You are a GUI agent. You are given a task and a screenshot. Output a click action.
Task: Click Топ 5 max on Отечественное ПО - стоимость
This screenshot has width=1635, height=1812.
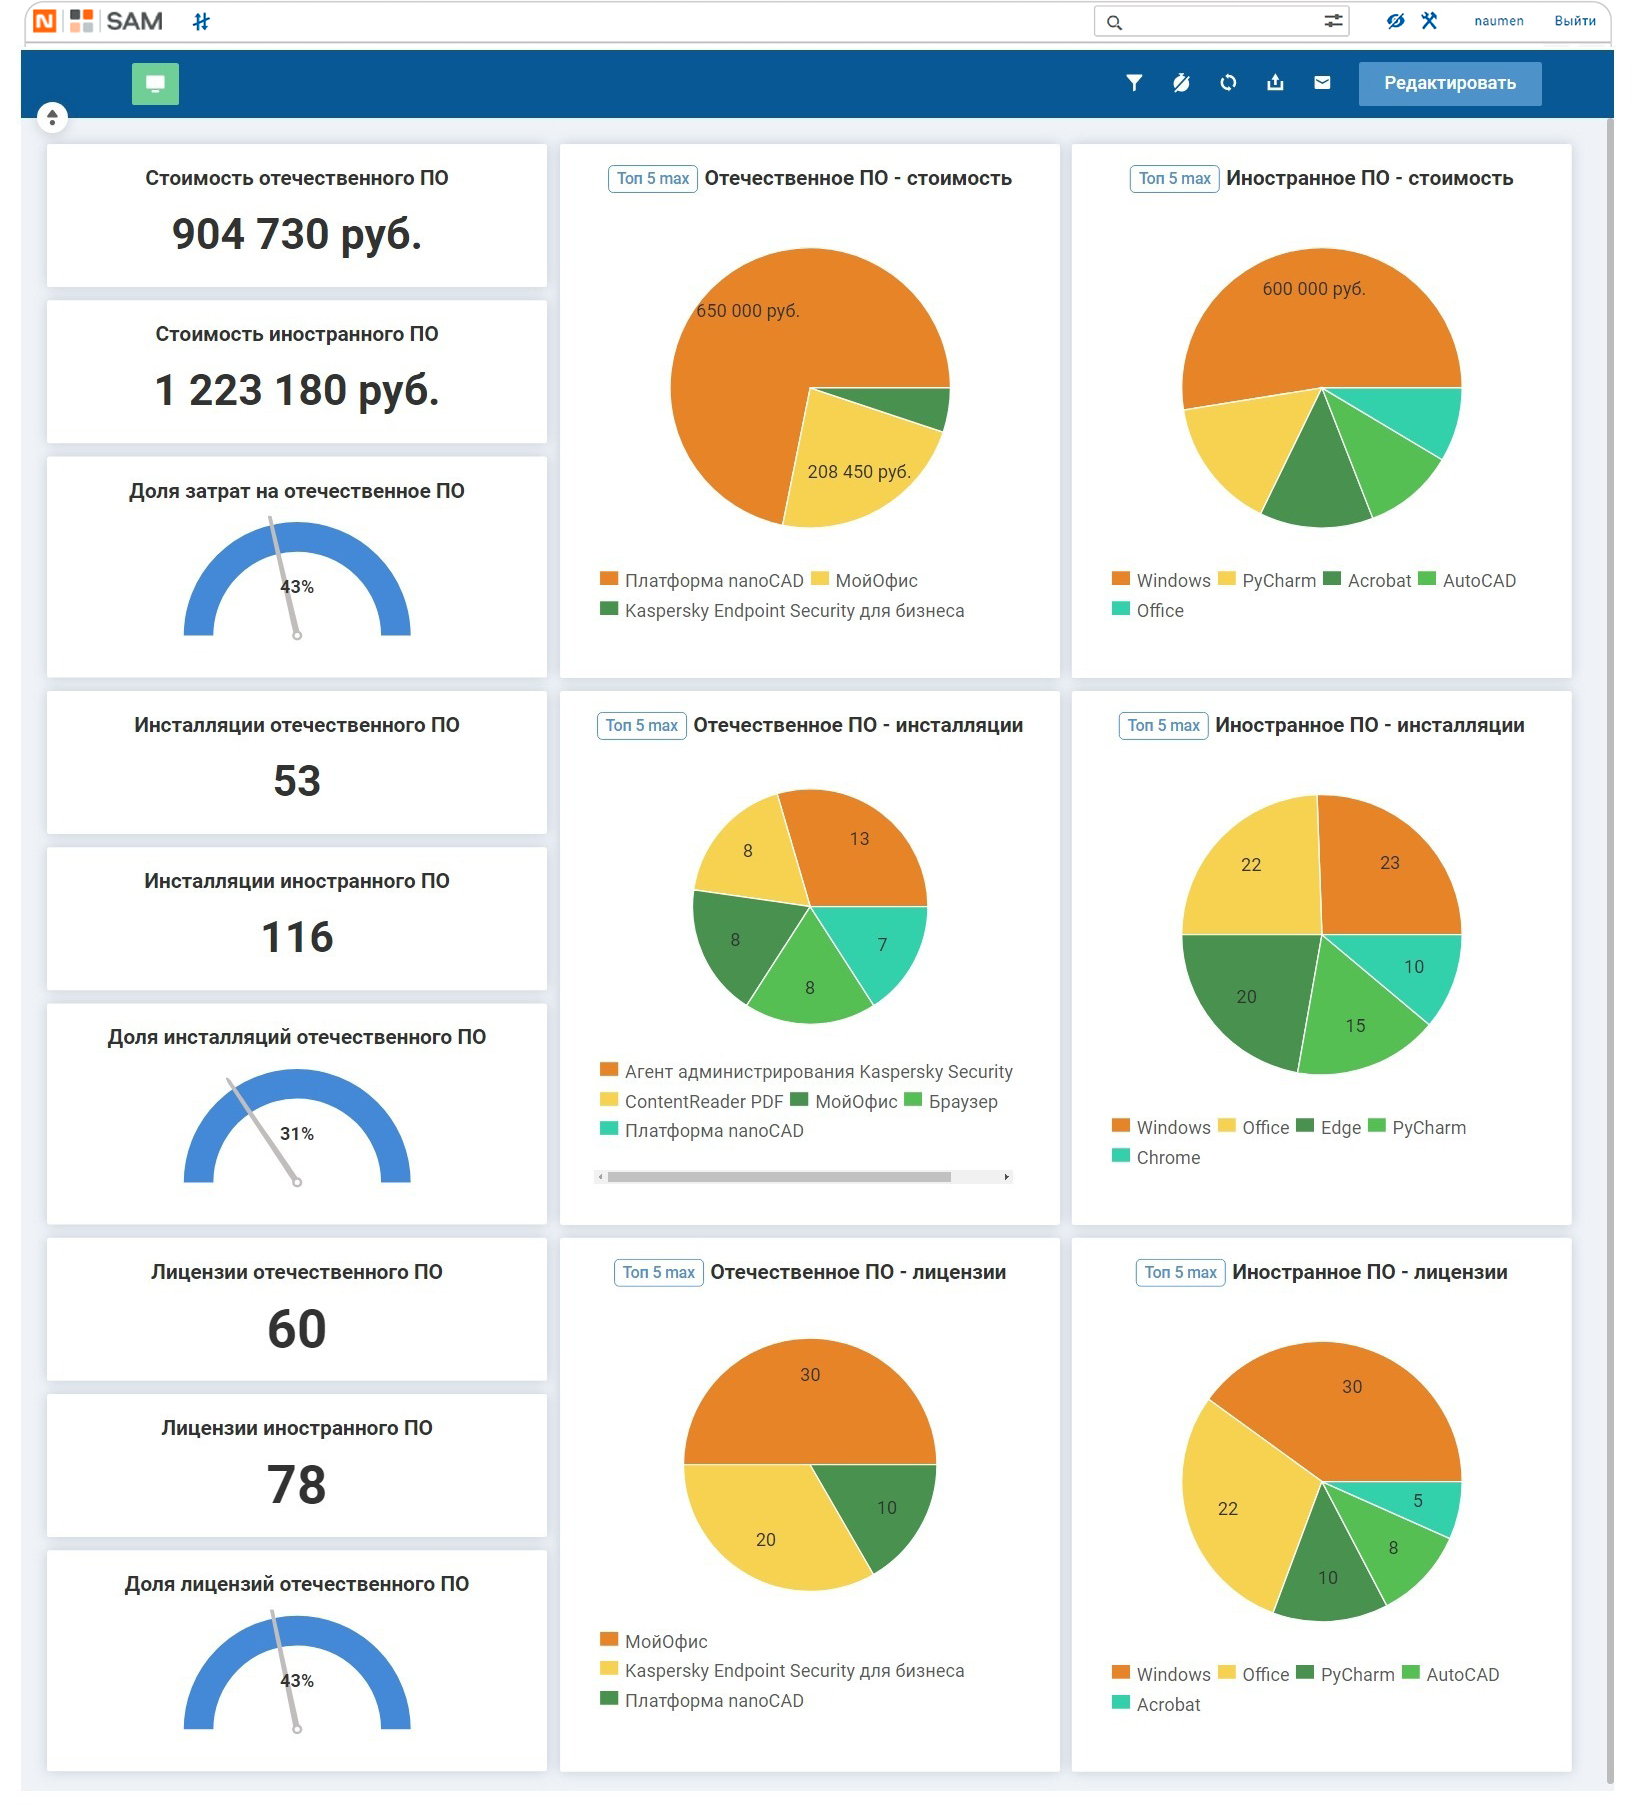pos(653,179)
